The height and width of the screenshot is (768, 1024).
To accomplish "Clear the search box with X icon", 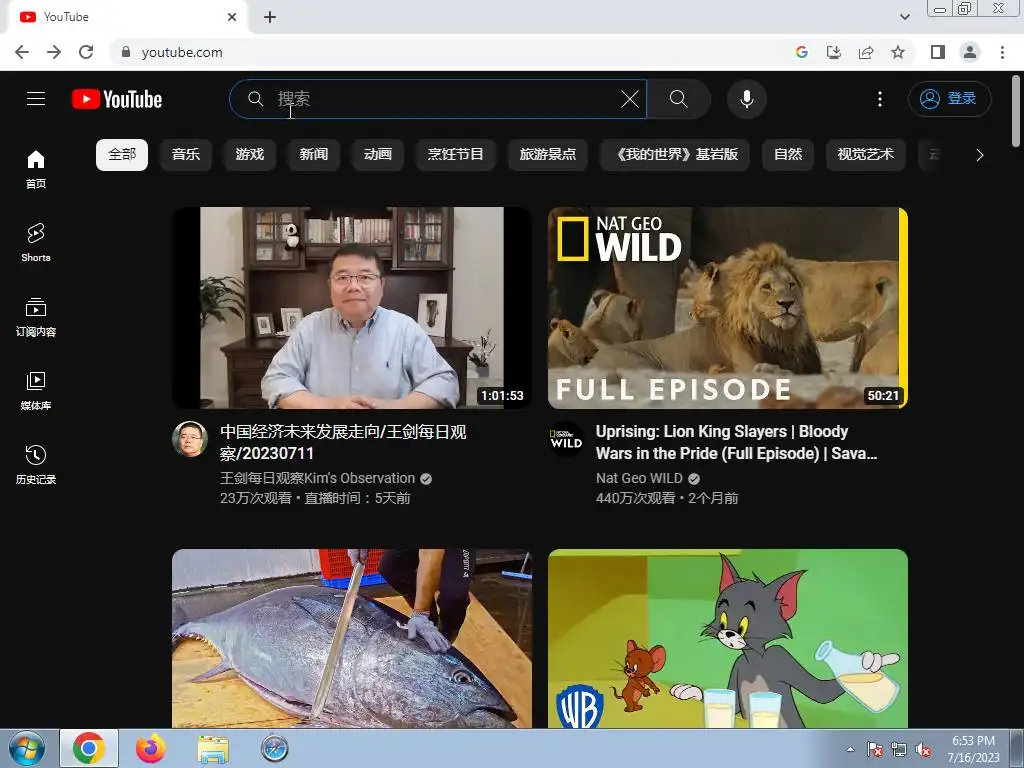I will click(630, 99).
